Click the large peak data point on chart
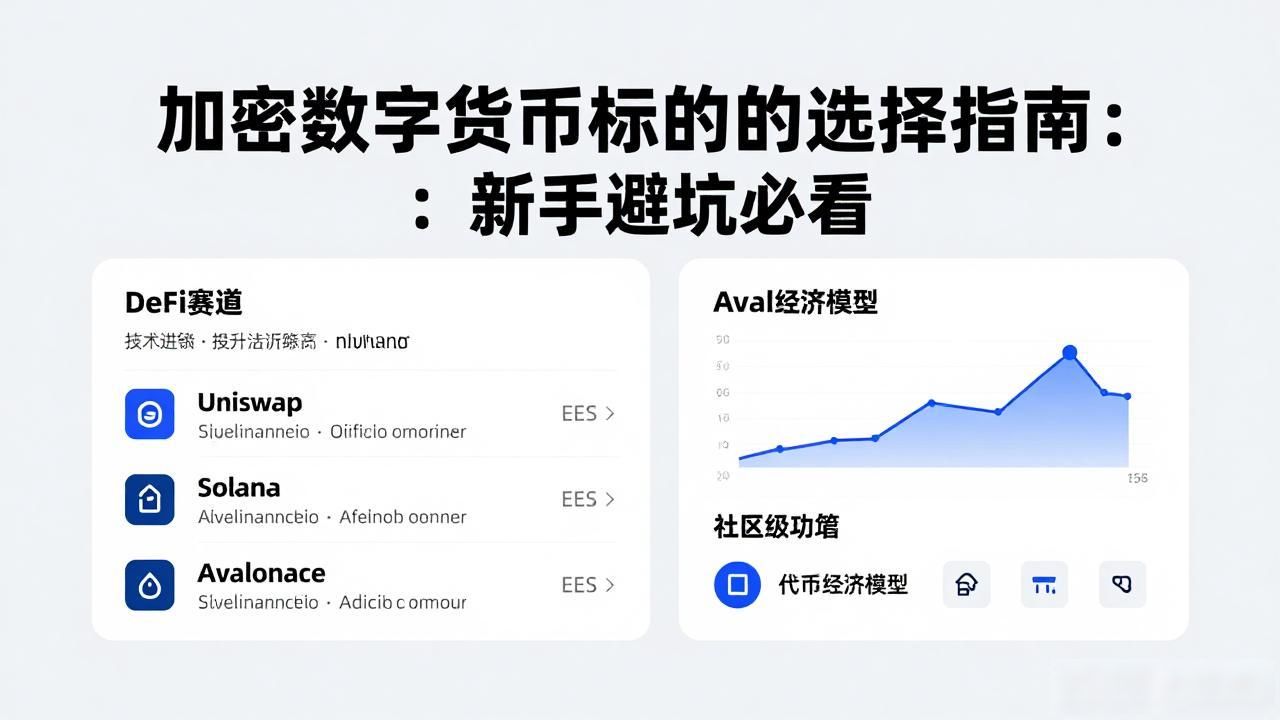The height and width of the screenshot is (720, 1280). (x=1069, y=352)
